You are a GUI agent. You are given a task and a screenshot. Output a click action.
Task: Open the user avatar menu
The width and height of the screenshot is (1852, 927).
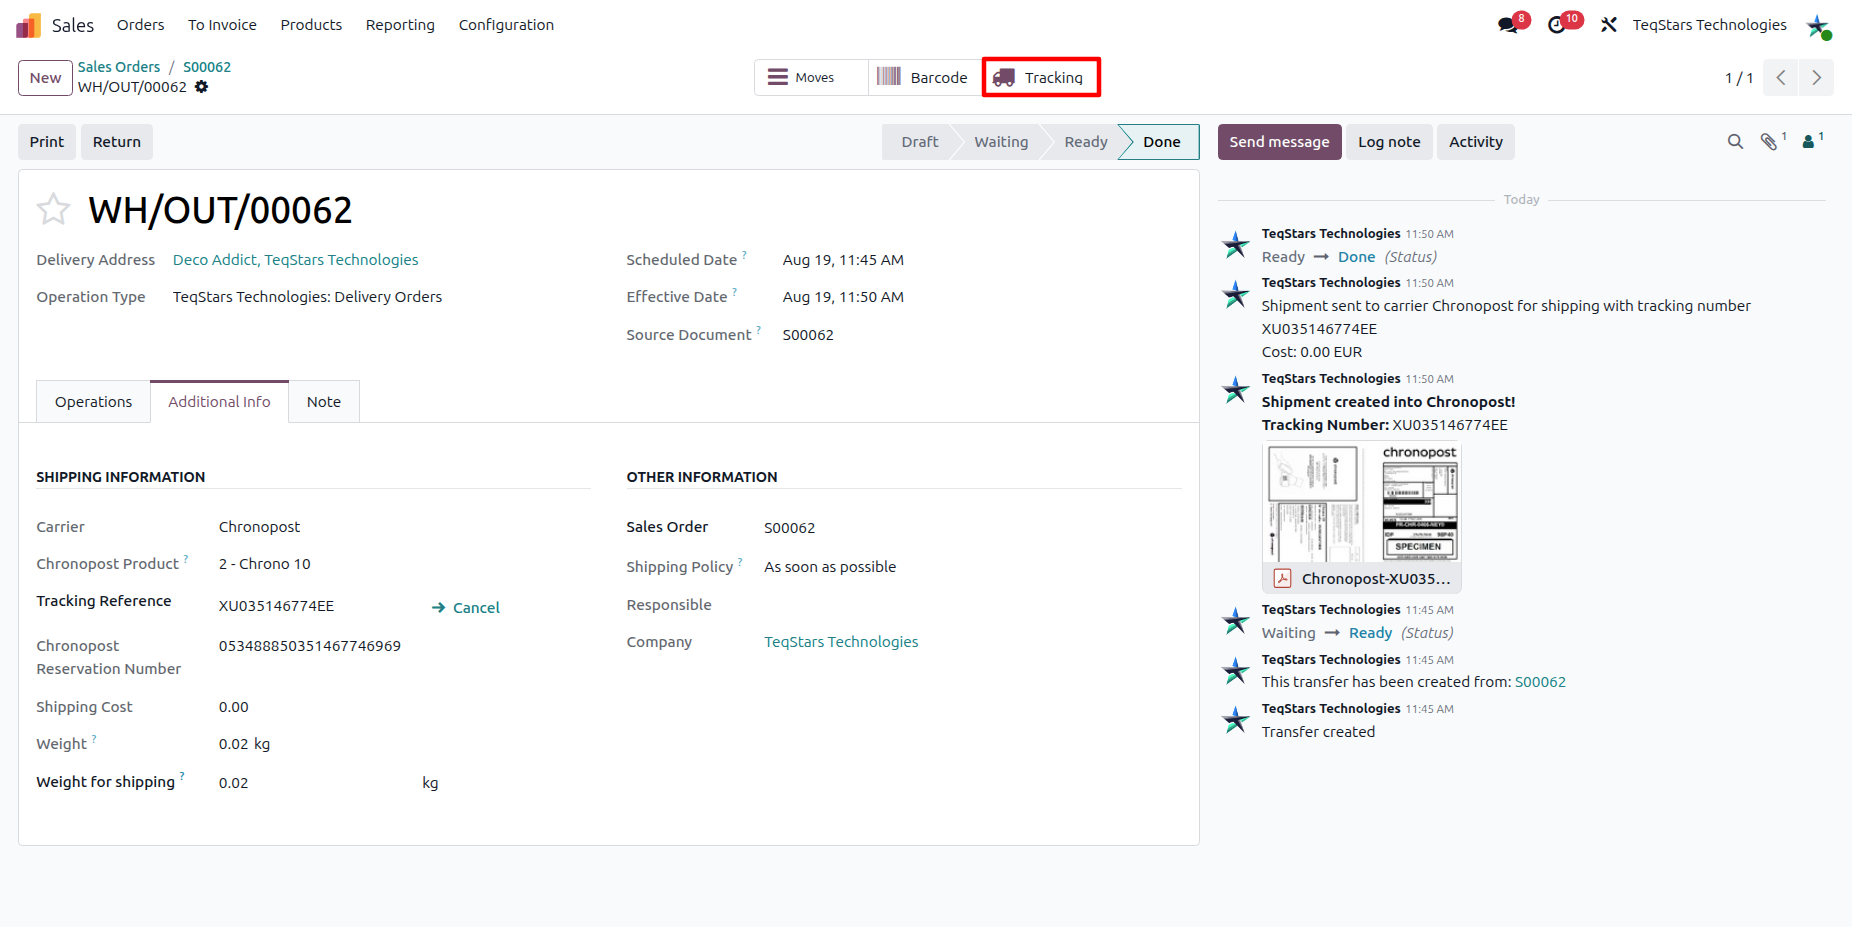coord(1818,26)
